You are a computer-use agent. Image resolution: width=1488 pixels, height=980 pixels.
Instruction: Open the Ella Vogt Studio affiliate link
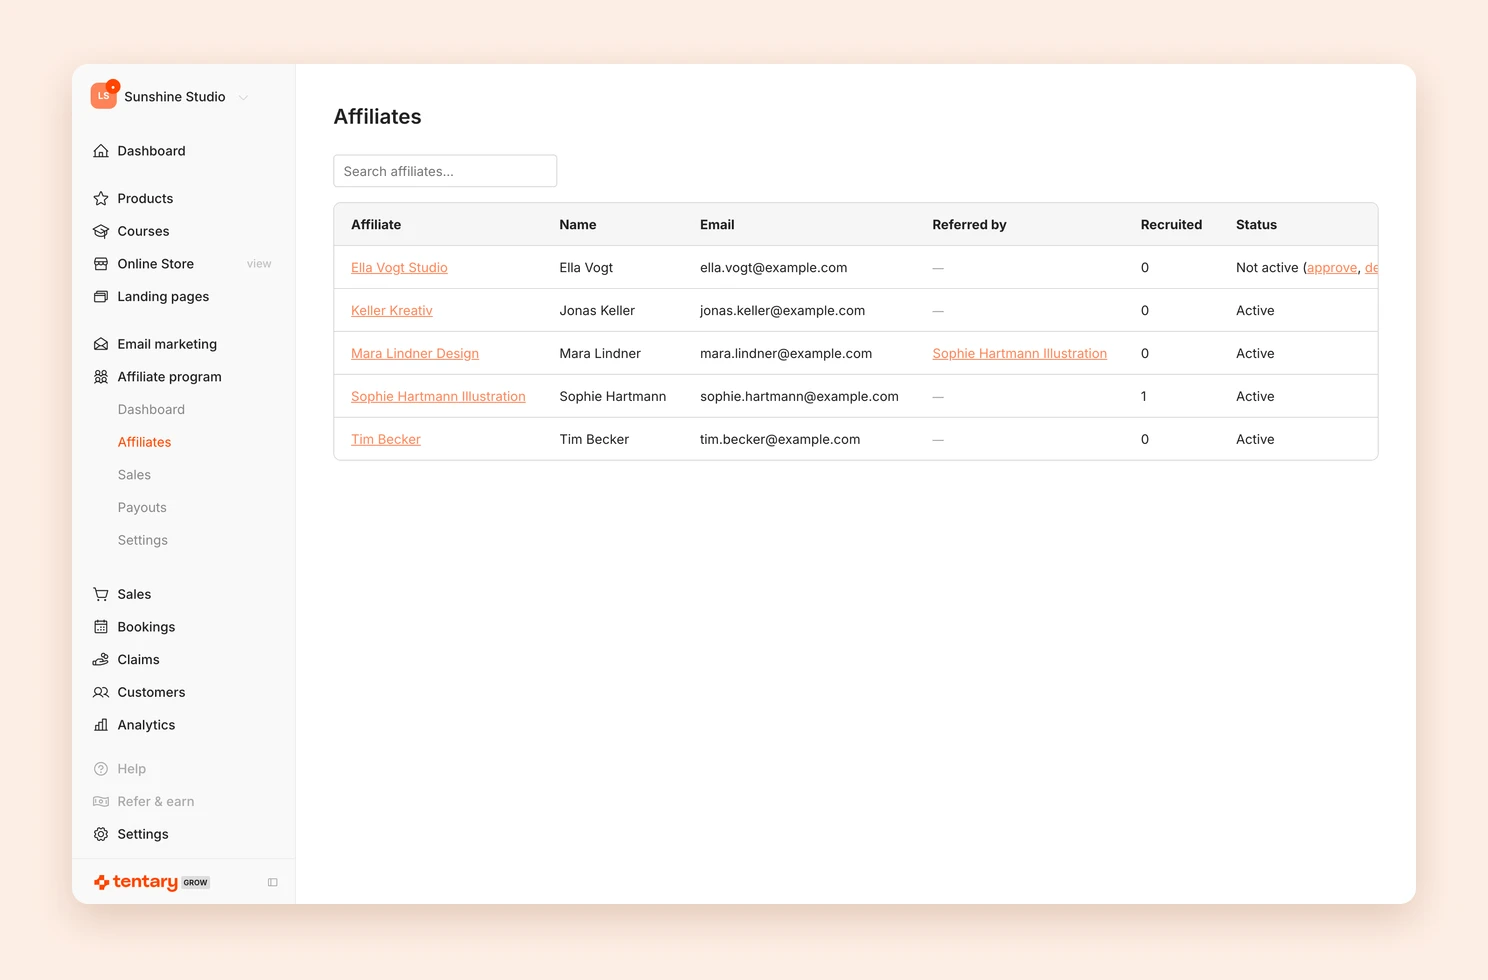pos(399,268)
